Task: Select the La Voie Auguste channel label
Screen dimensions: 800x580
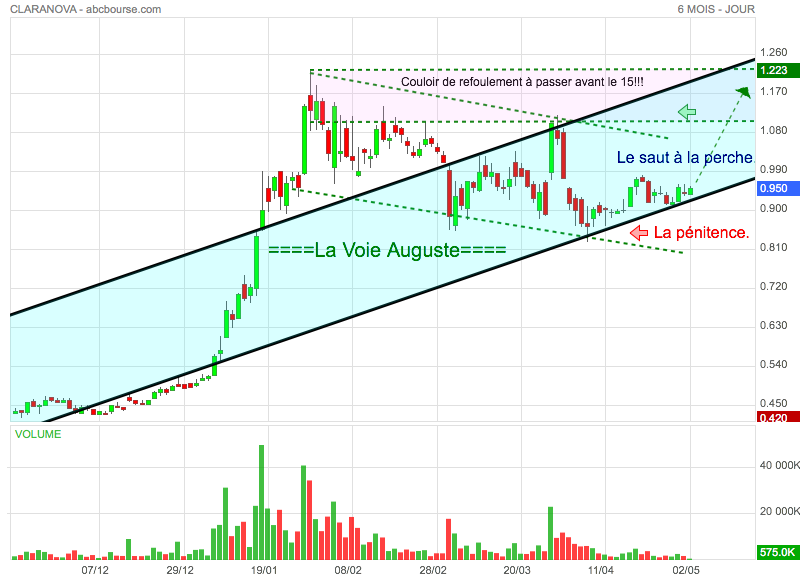Action: [387, 250]
